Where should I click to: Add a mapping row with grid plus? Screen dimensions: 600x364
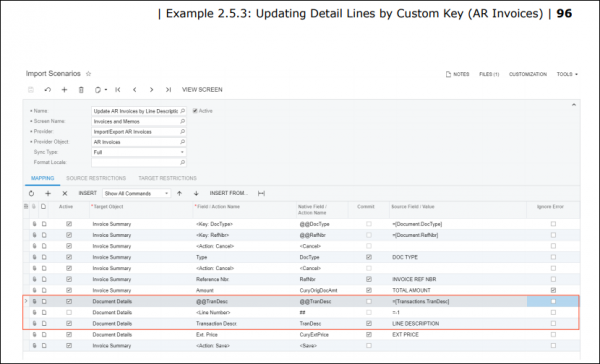pos(48,193)
